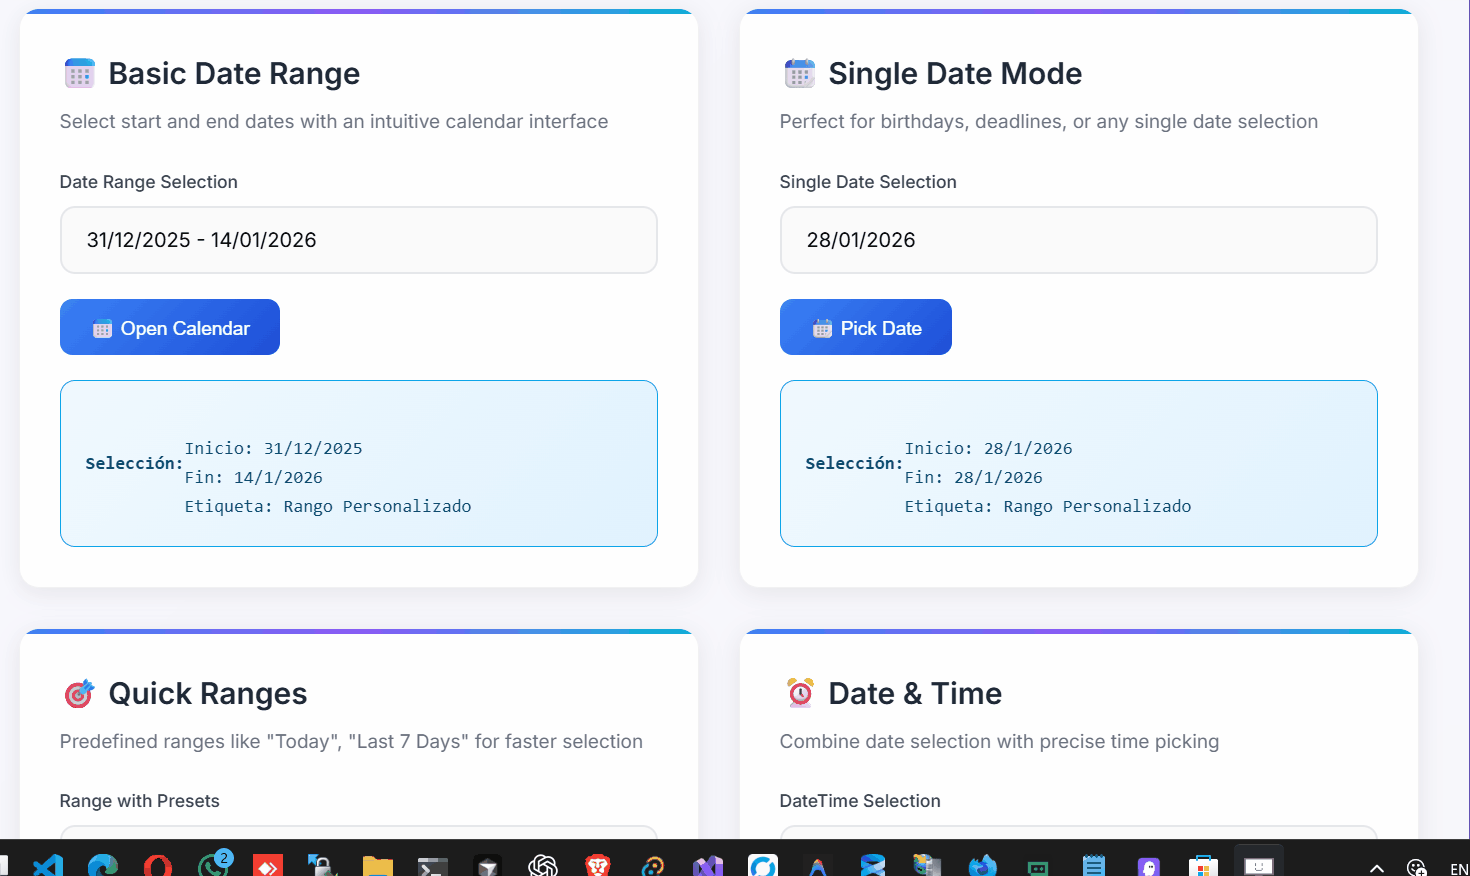This screenshot has height=876, width=1470.
Task: Click the Pick Date button
Action: click(865, 327)
